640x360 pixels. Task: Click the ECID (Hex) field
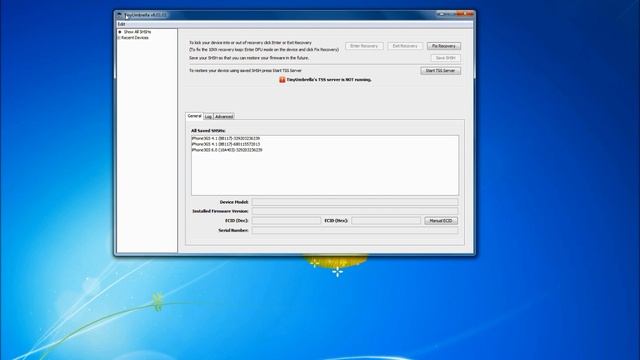click(x=386, y=220)
